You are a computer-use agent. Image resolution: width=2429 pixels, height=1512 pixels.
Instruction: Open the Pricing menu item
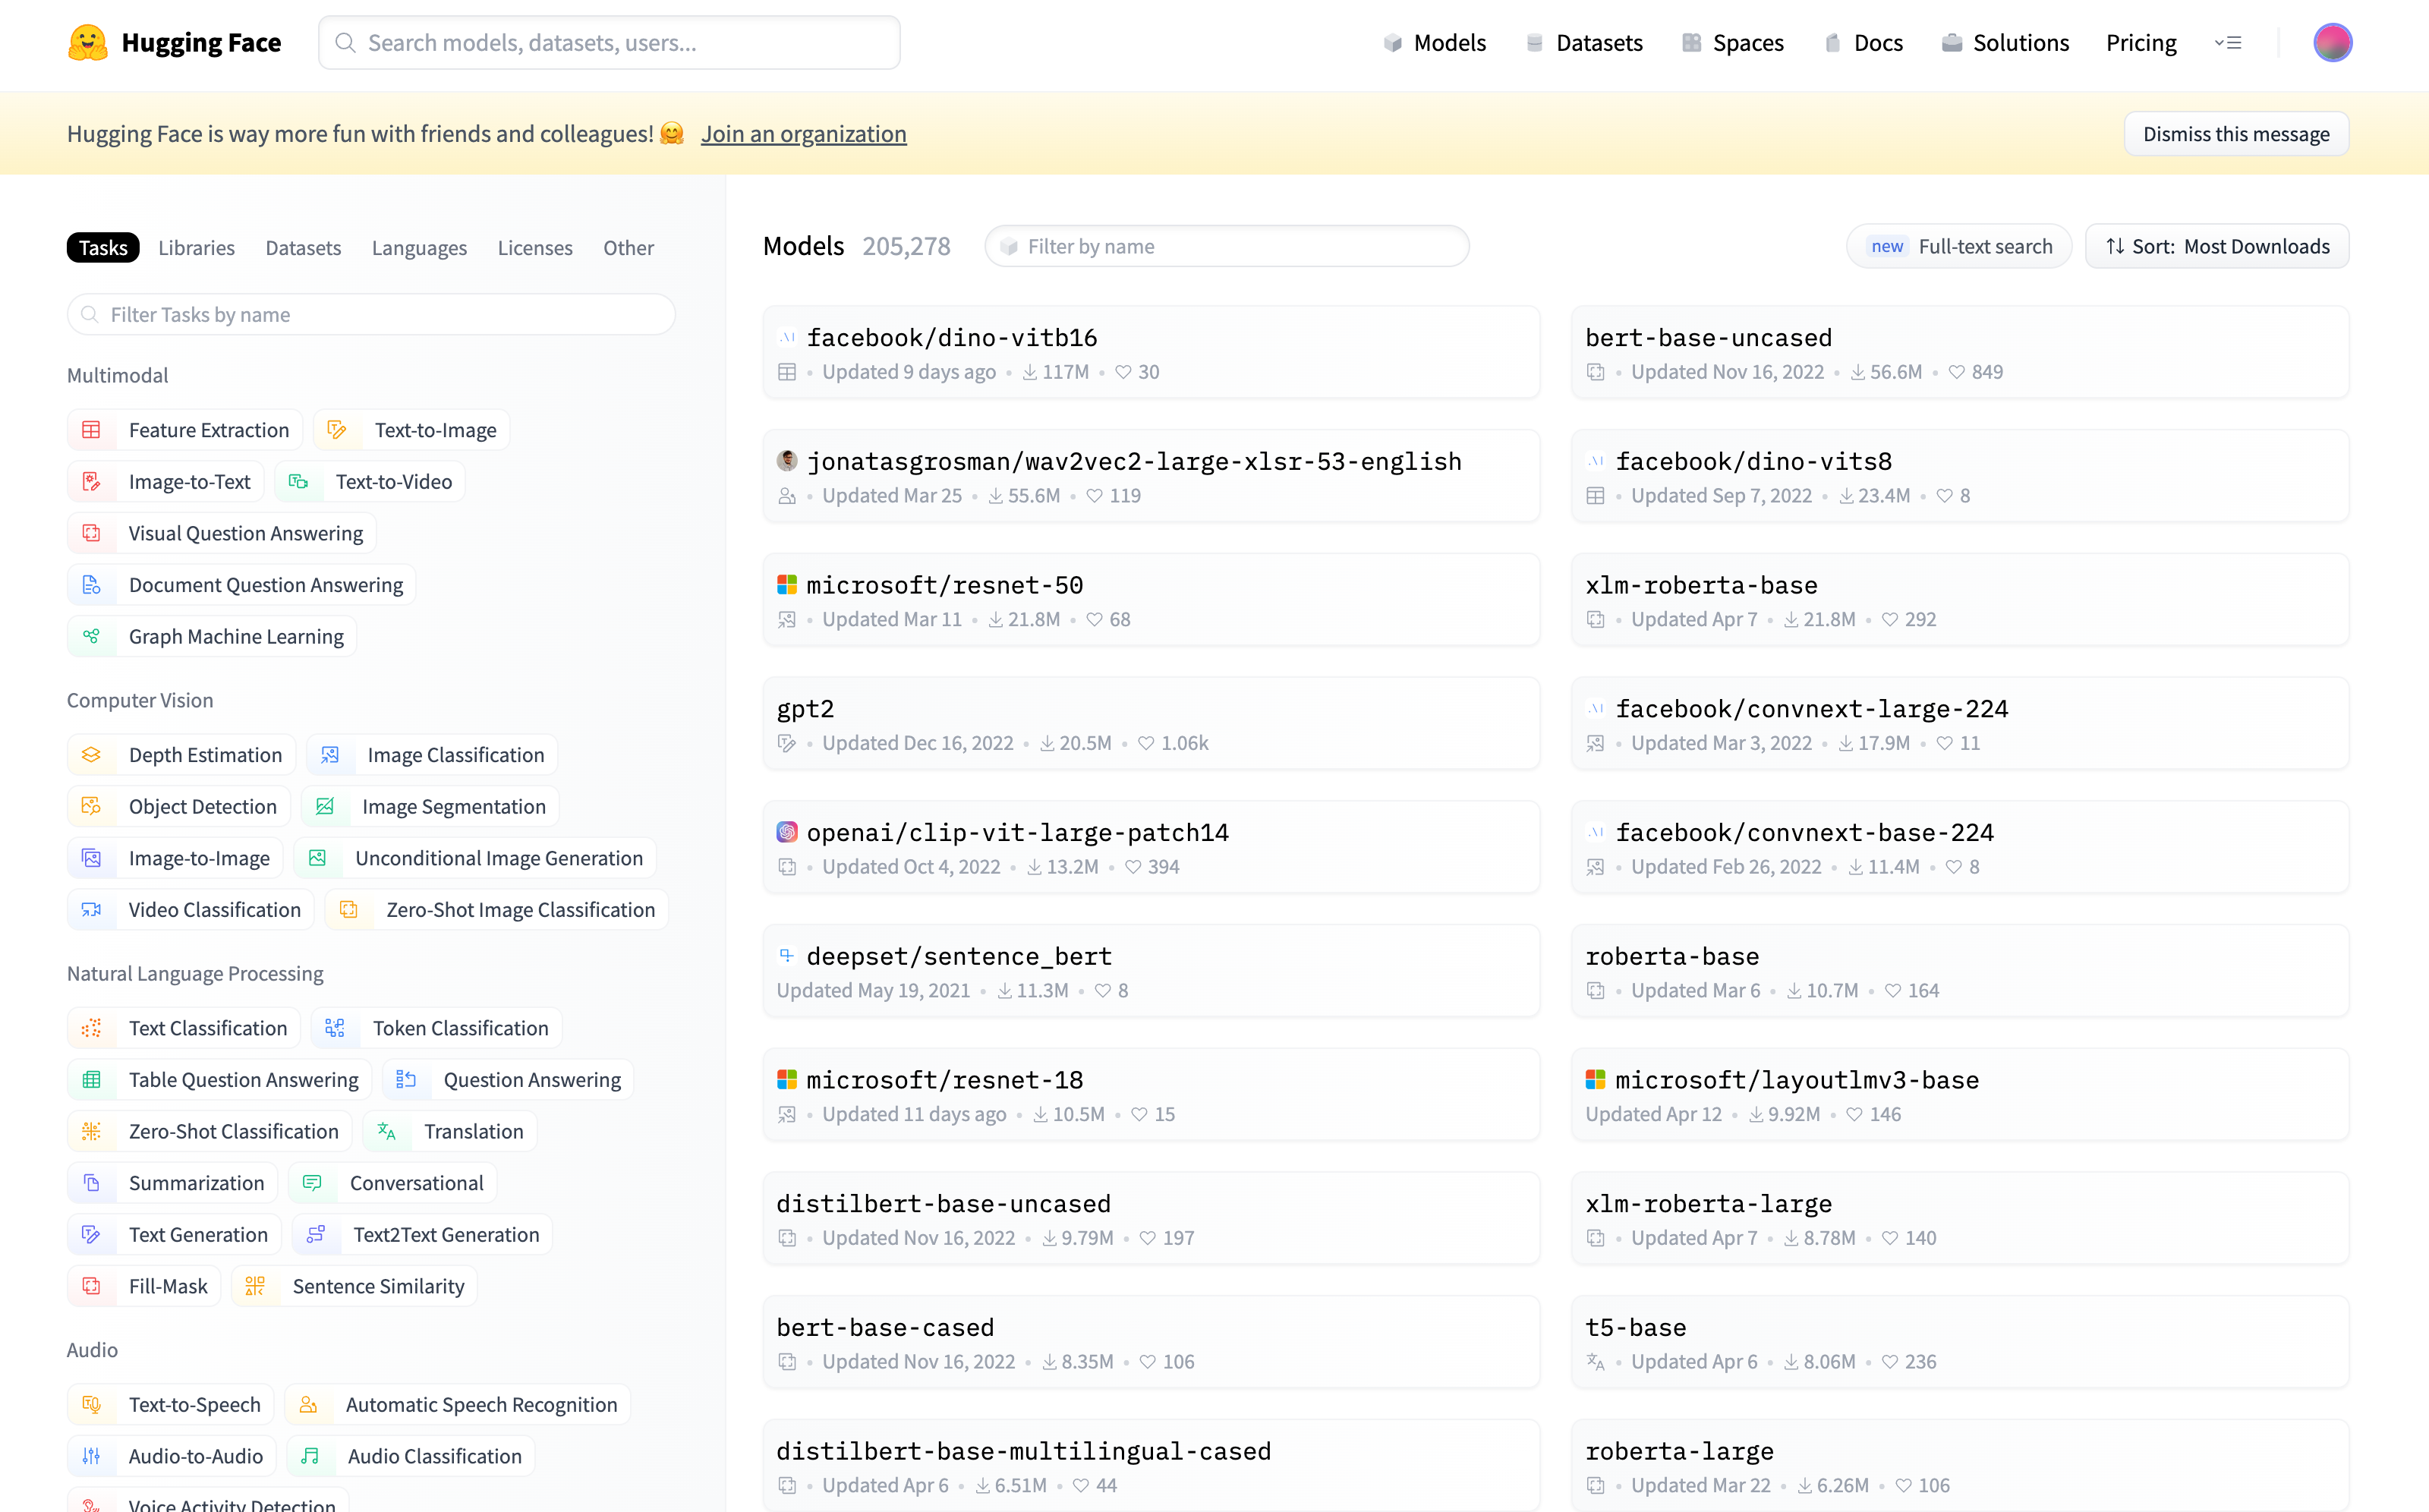2141,43
